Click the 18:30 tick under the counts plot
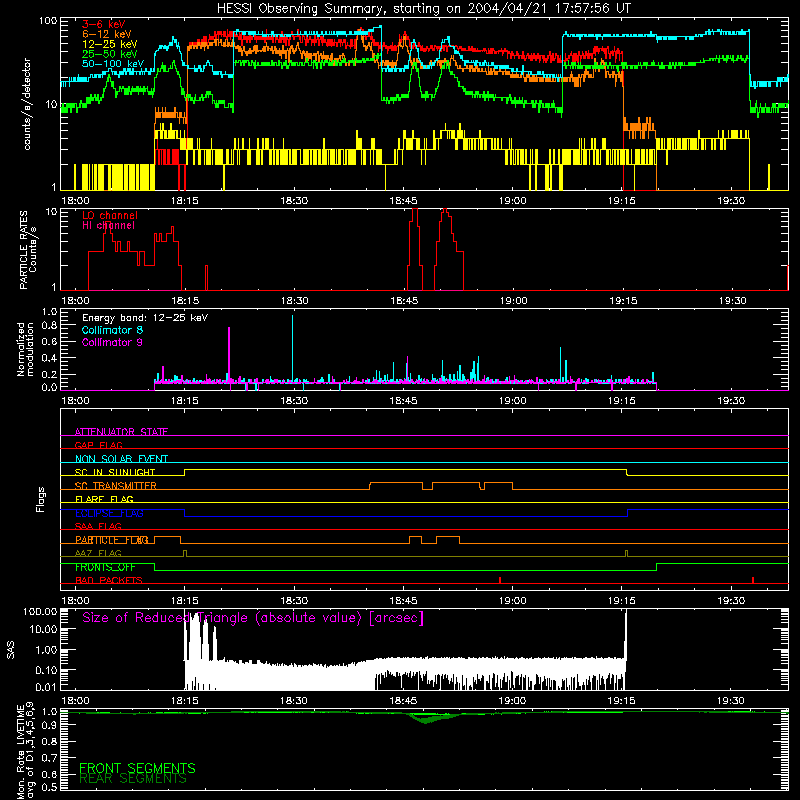The width and height of the screenshot is (800, 800). coord(294,201)
